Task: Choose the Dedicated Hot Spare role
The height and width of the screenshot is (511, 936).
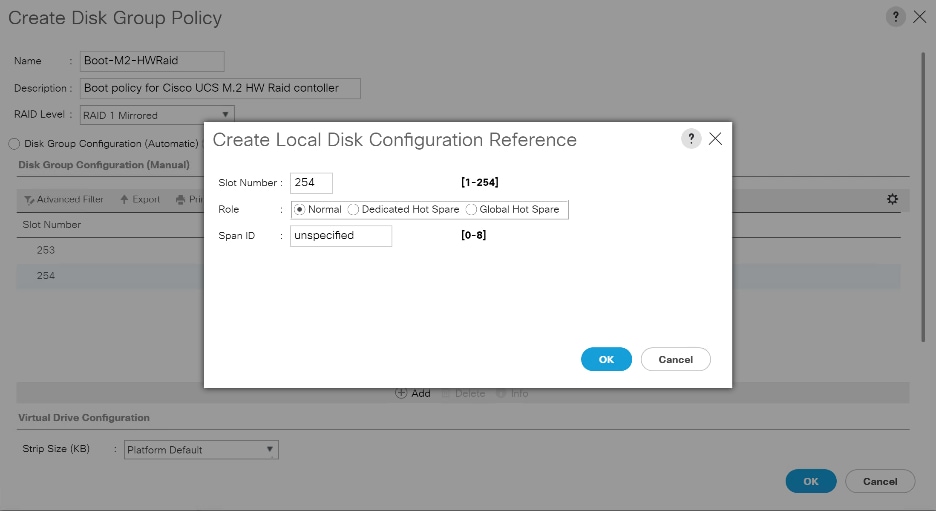Action: click(x=353, y=210)
